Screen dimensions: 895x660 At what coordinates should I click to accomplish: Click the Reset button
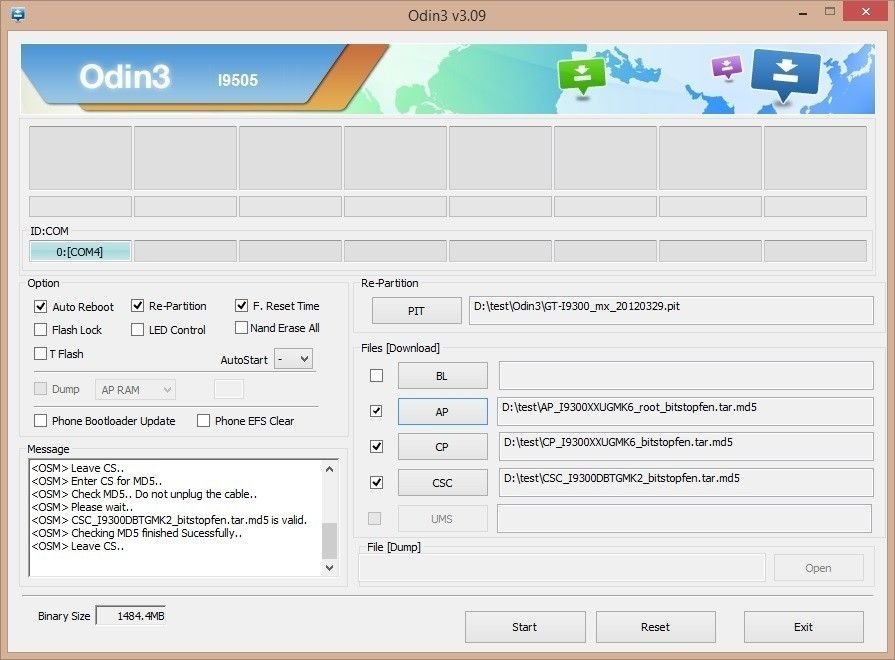pos(656,627)
